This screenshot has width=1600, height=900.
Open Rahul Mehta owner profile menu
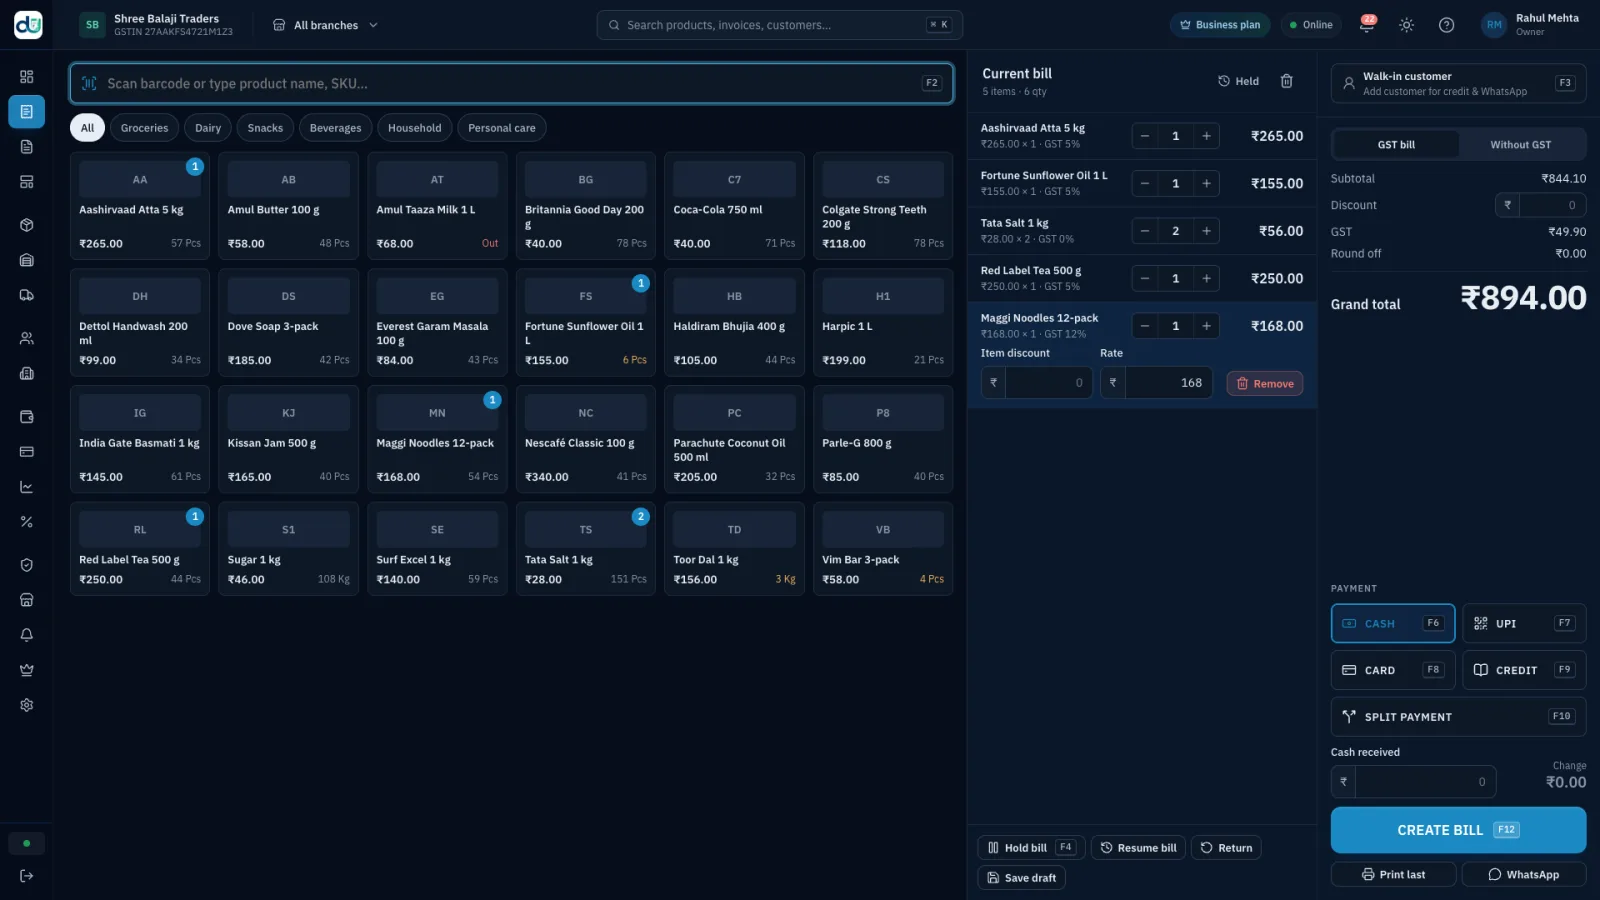pyautogui.click(x=1531, y=25)
